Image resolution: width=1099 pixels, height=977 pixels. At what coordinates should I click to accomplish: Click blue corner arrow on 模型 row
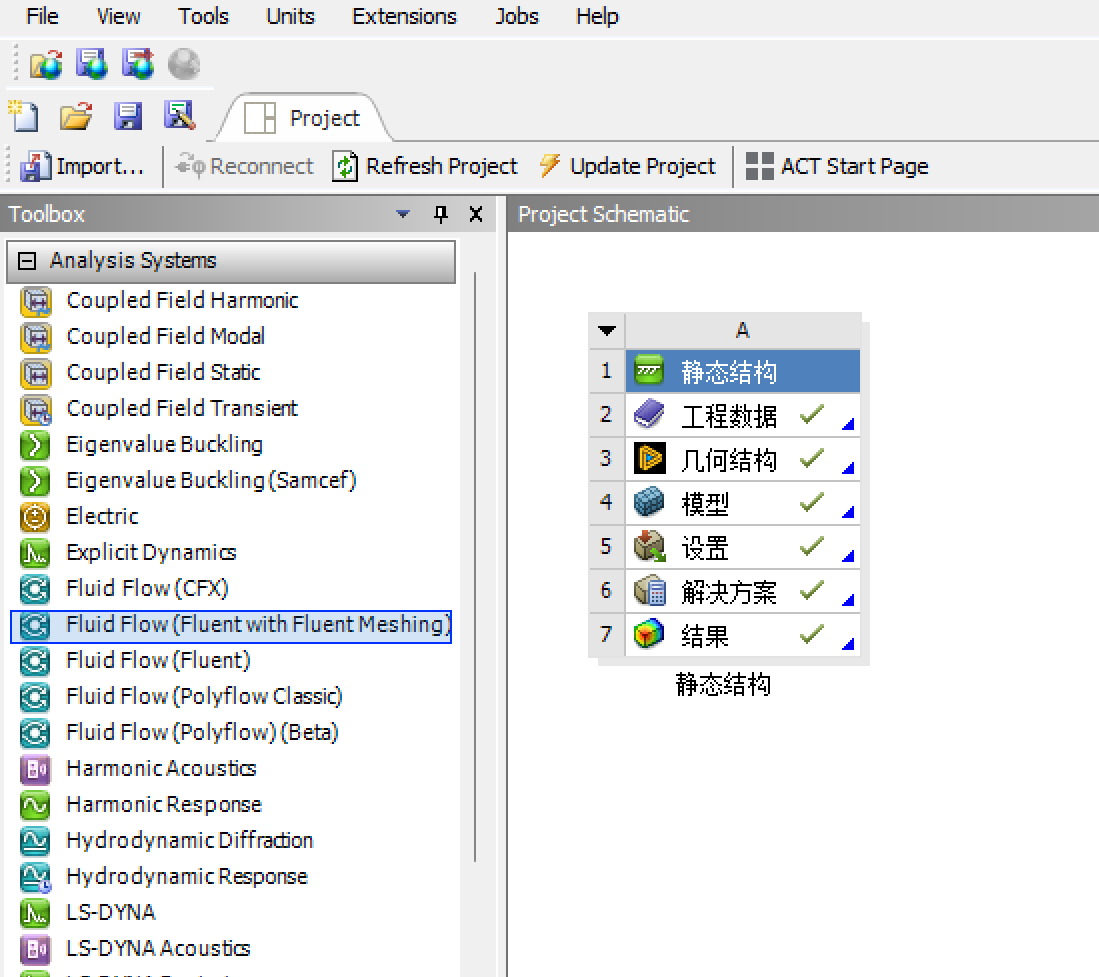click(848, 511)
